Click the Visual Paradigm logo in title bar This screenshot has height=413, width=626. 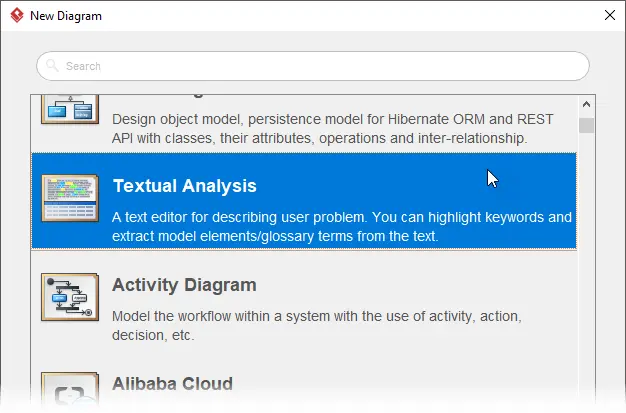pyautogui.click(x=17, y=16)
